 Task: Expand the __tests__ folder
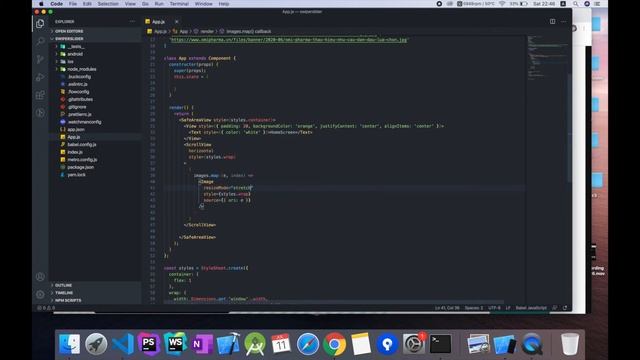(x=76, y=47)
